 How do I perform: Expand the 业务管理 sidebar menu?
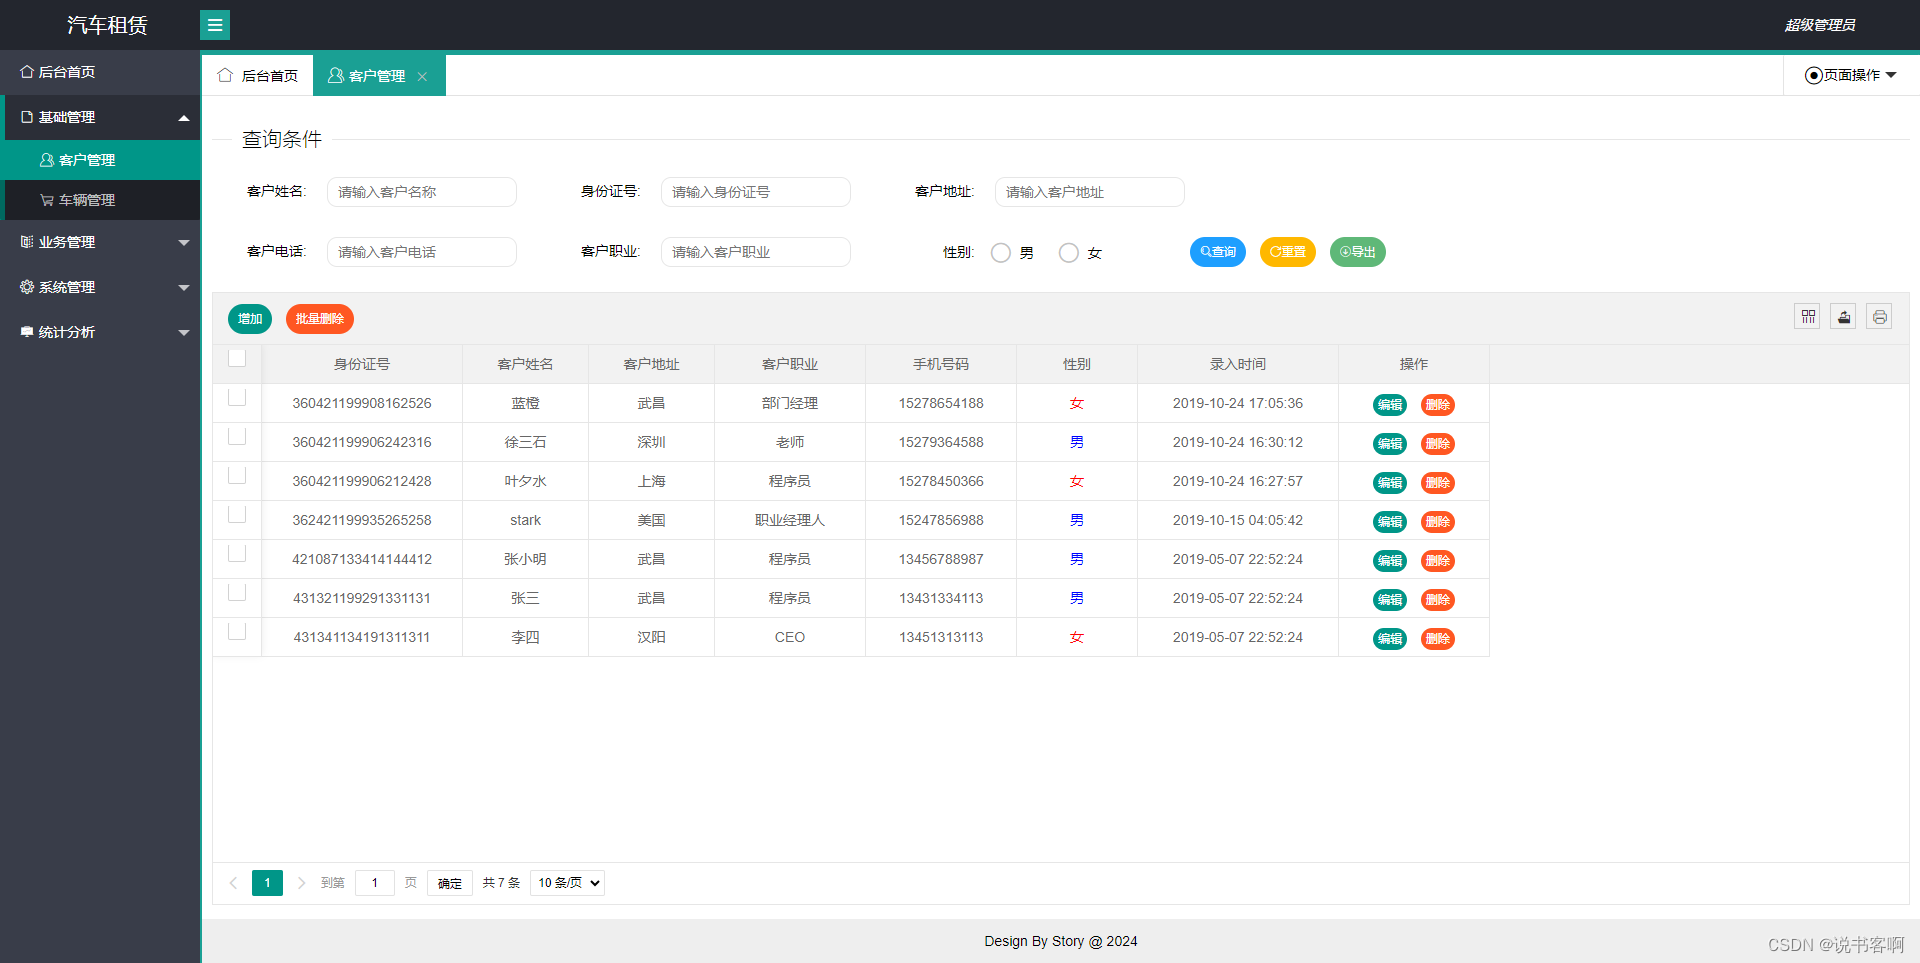[100, 242]
